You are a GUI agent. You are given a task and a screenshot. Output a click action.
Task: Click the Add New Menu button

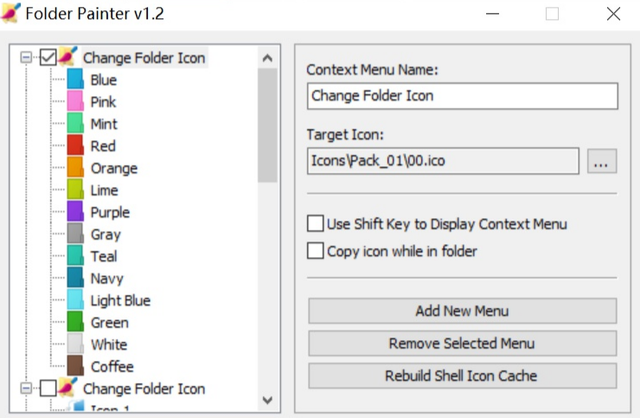[462, 311]
